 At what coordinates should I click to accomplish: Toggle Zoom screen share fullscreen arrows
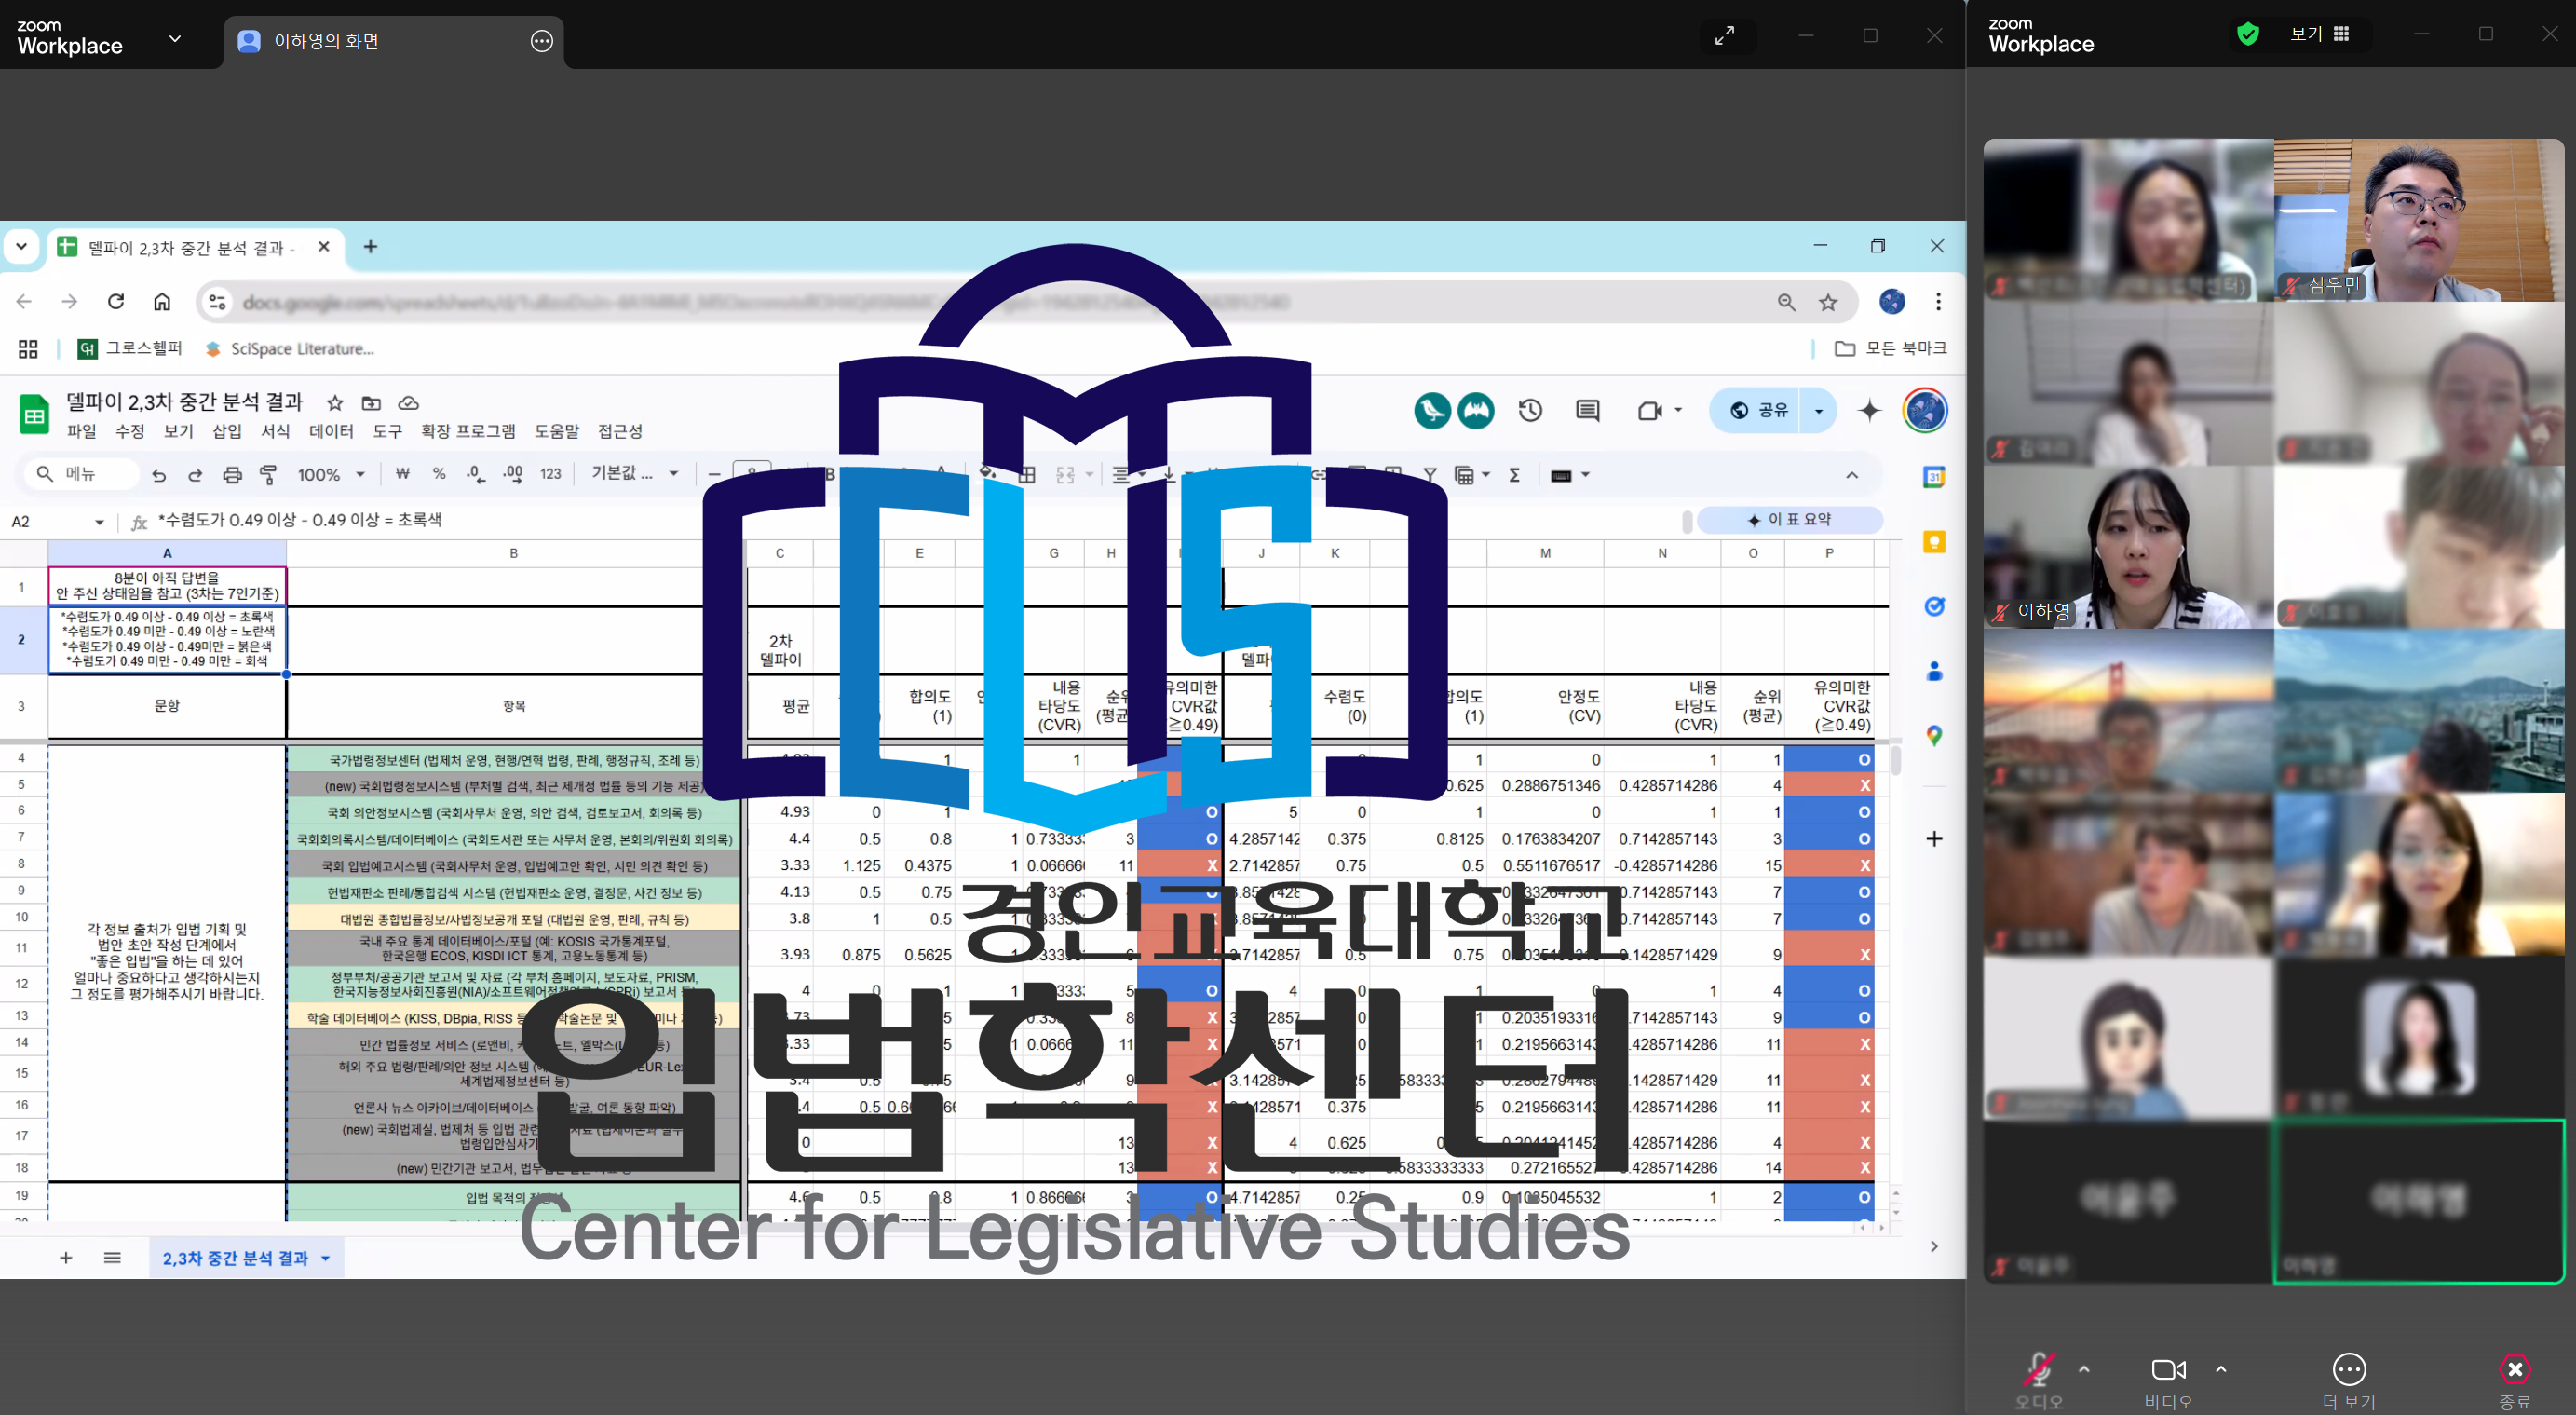(1724, 36)
